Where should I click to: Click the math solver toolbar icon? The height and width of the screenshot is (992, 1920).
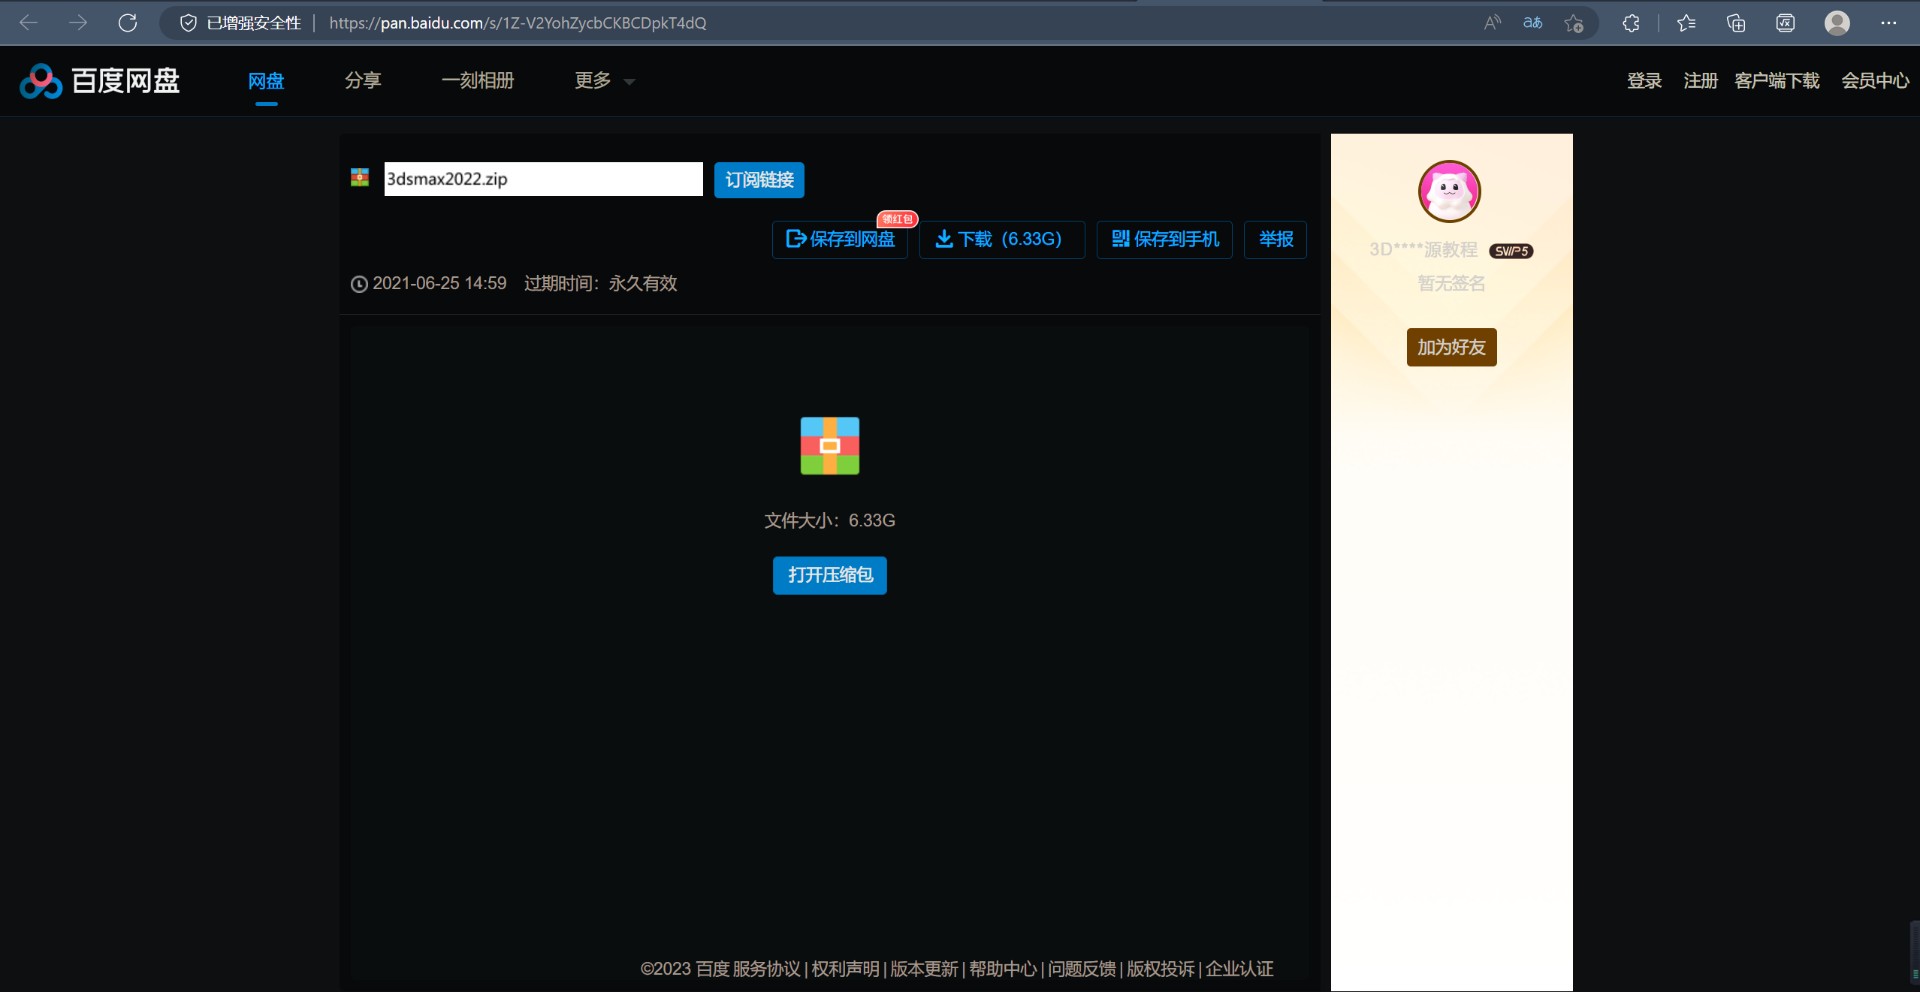[x=1786, y=22]
